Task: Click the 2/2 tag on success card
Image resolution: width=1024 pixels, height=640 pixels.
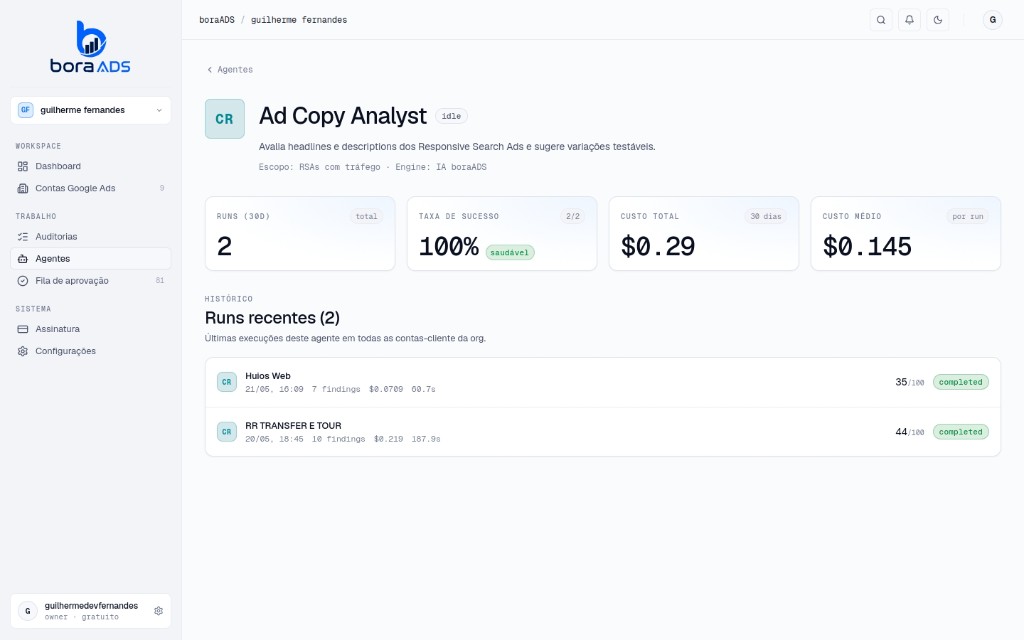Action: click(x=573, y=217)
